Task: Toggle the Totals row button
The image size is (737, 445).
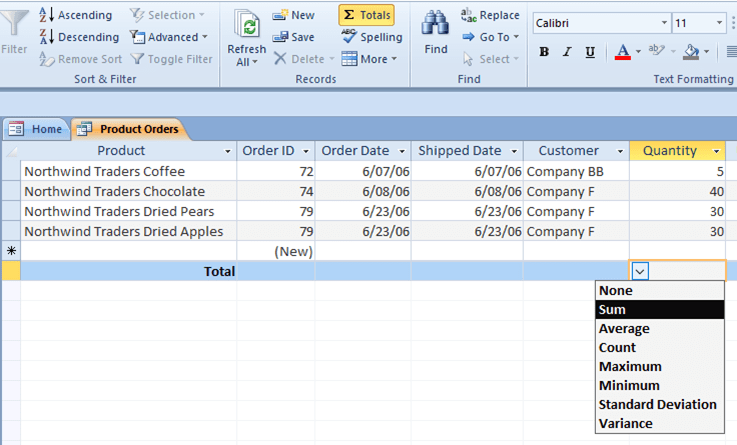Action: click(x=367, y=15)
